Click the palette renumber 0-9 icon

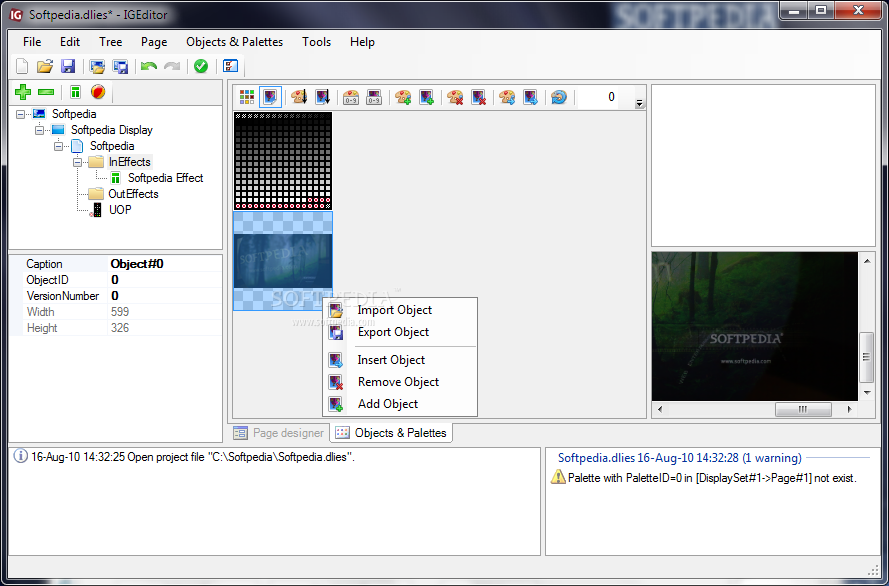[x=351, y=97]
